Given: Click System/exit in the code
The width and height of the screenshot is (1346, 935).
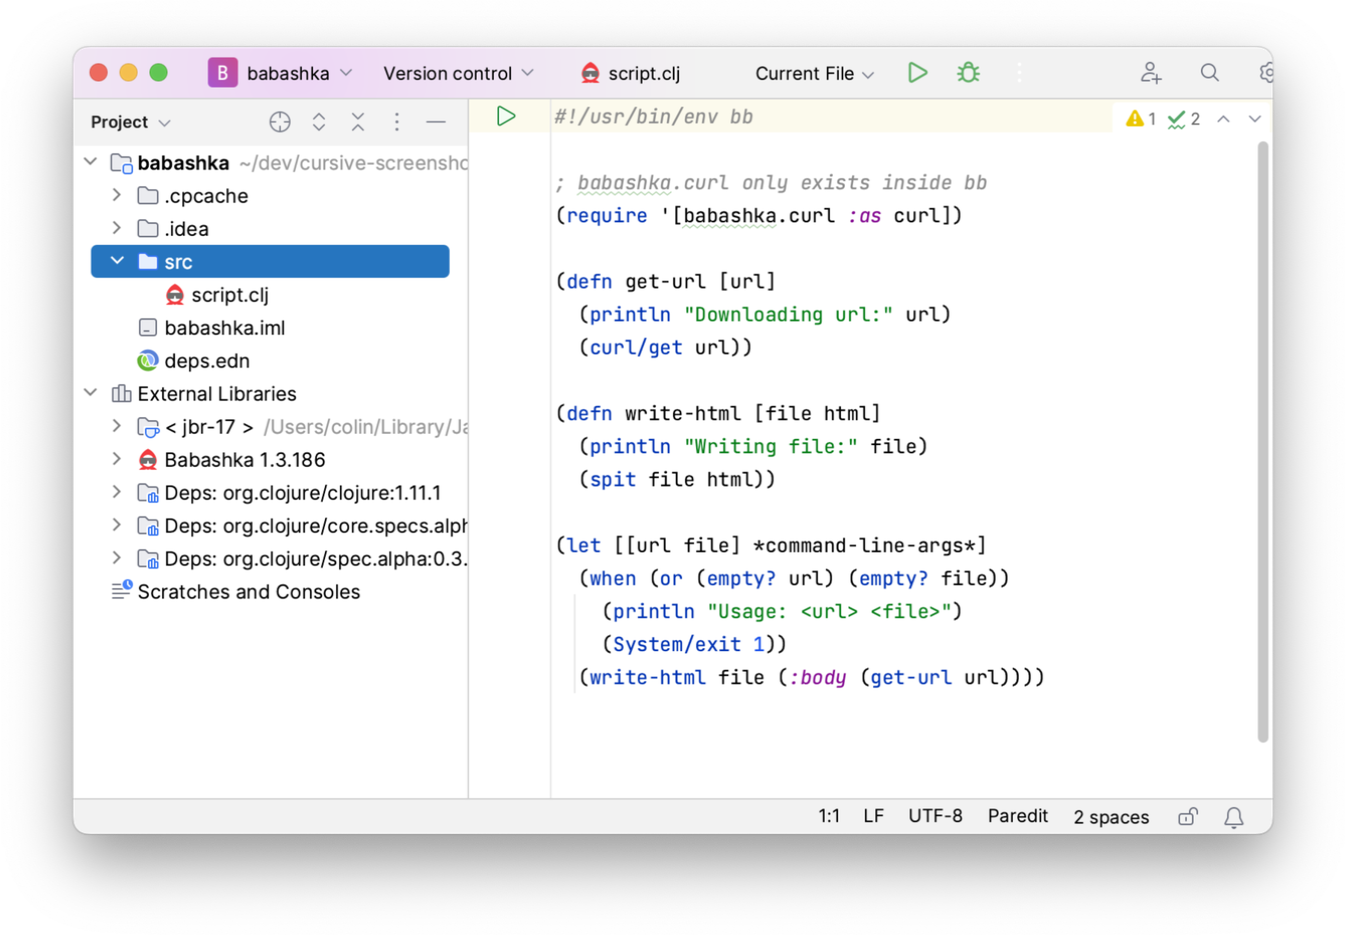Looking at the screenshot, I should click(x=677, y=644).
